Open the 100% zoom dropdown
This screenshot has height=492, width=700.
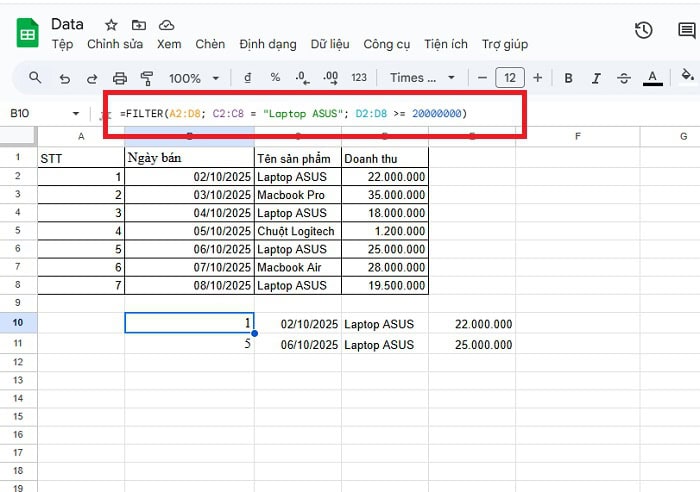point(194,78)
